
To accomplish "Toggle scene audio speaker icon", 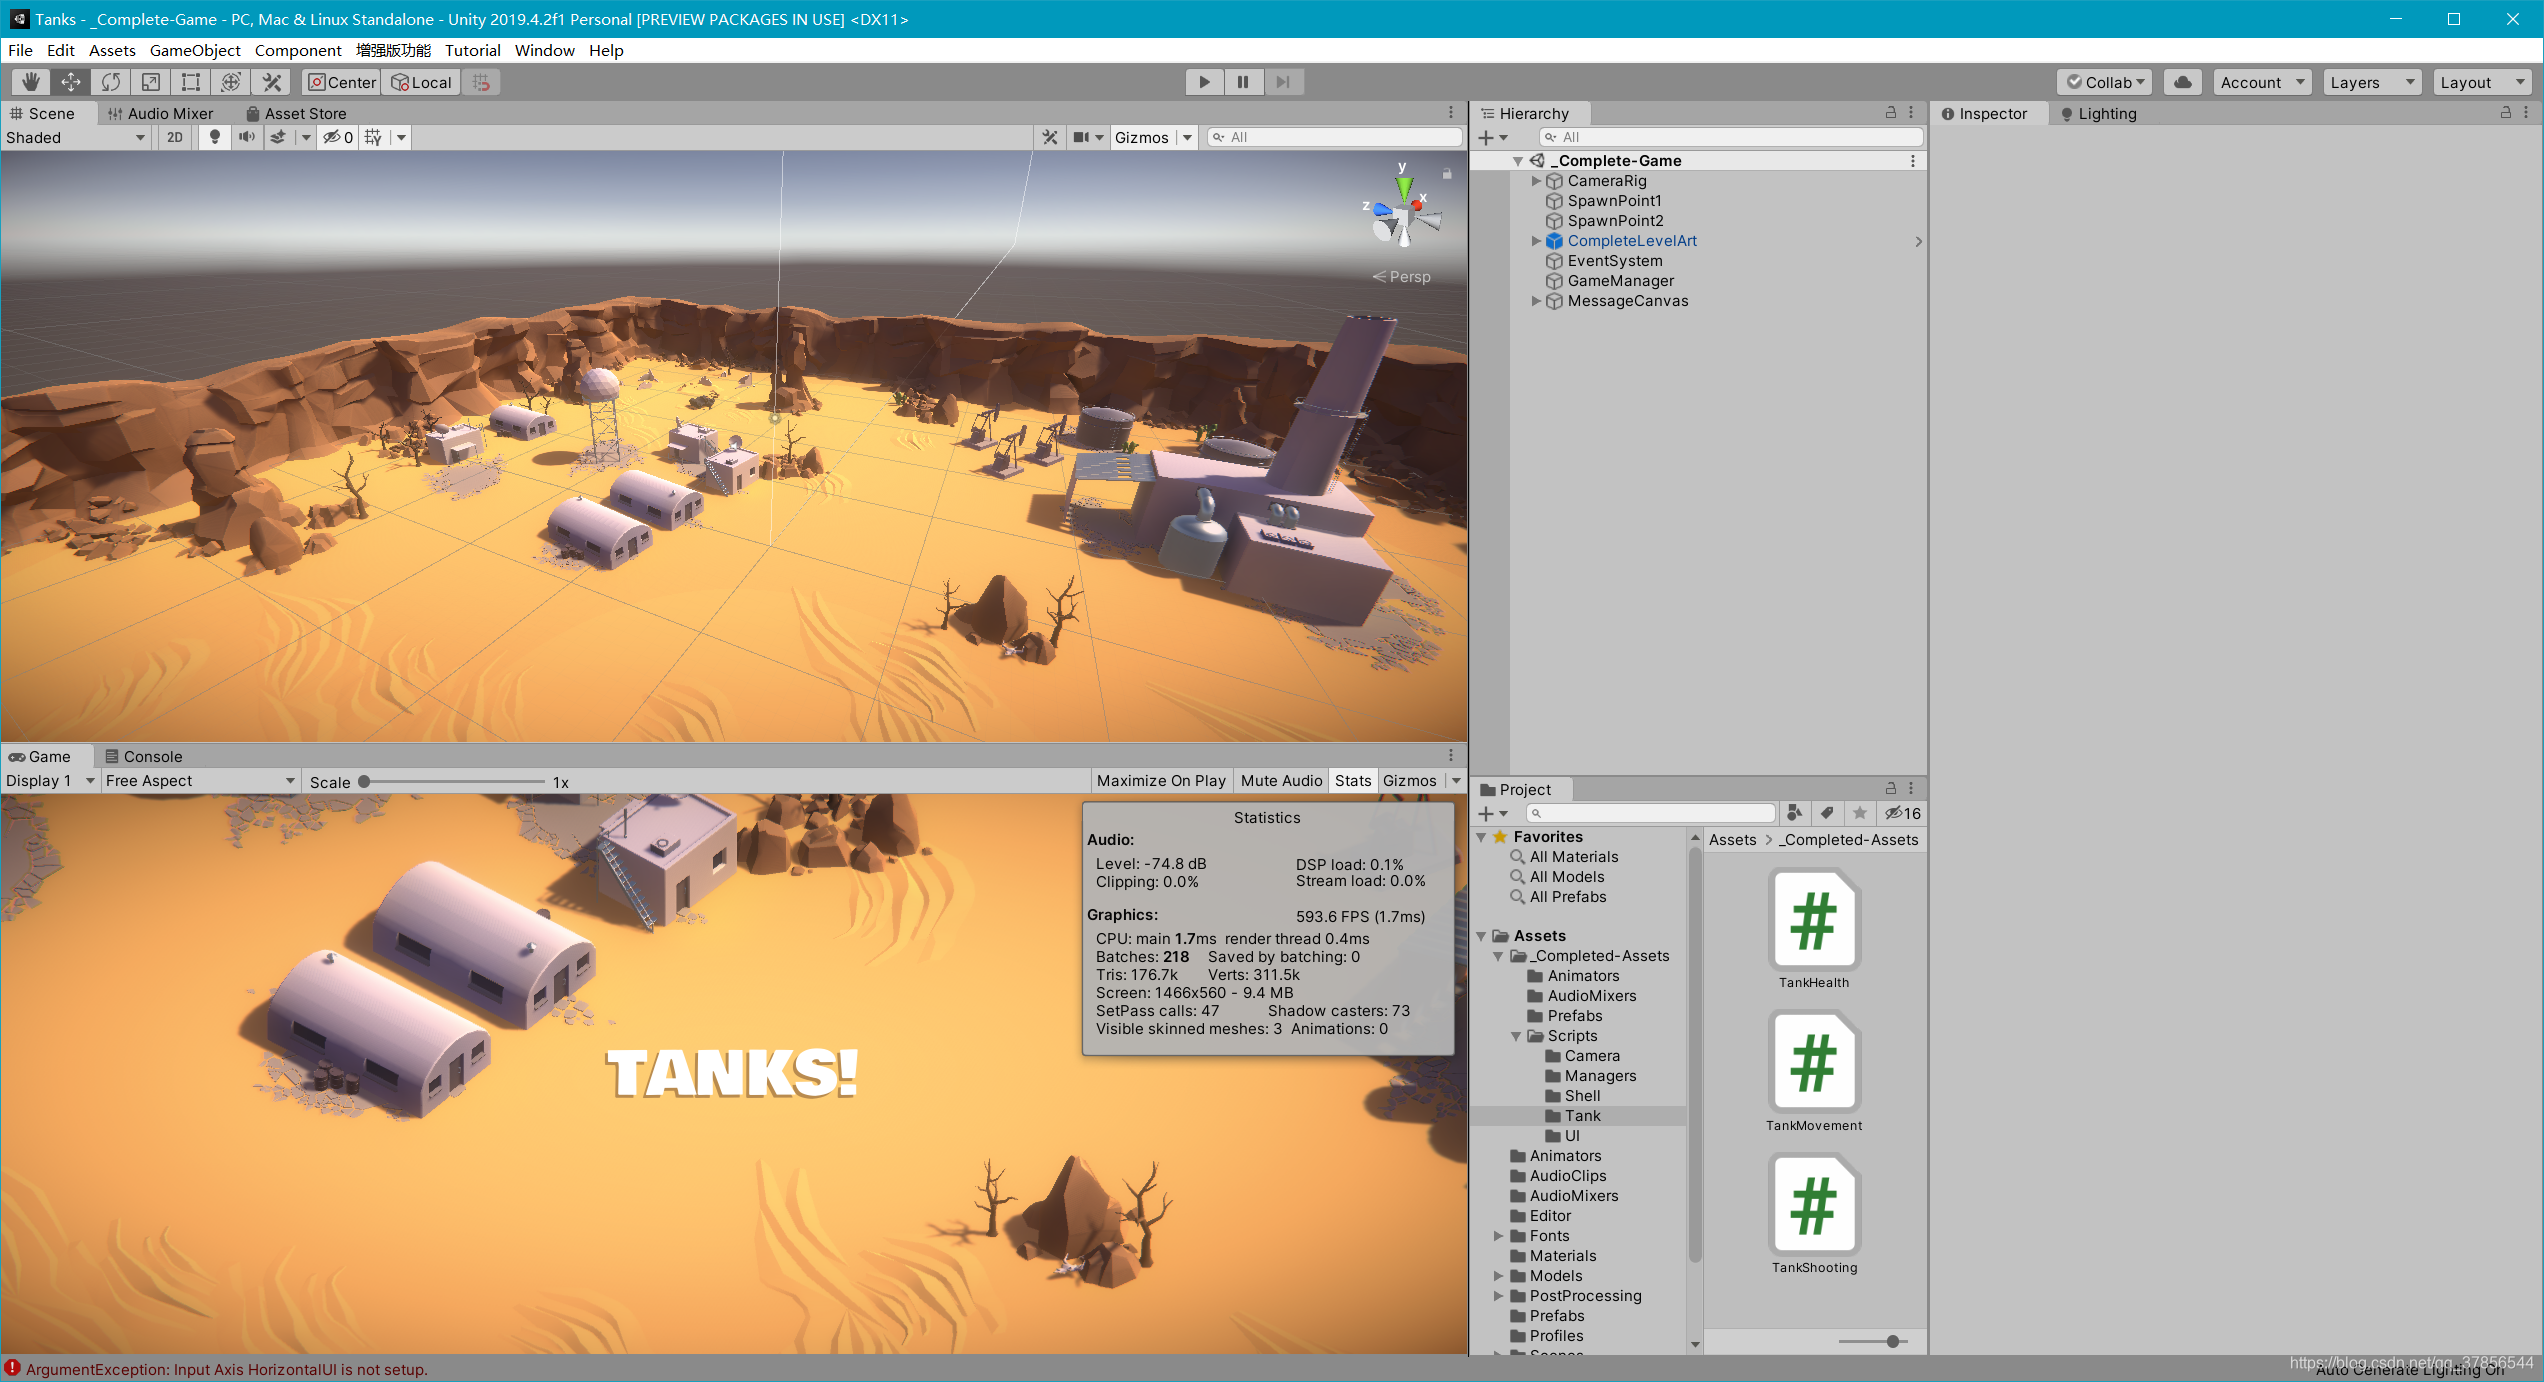I will pyautogui.click(x=246, y=137).
